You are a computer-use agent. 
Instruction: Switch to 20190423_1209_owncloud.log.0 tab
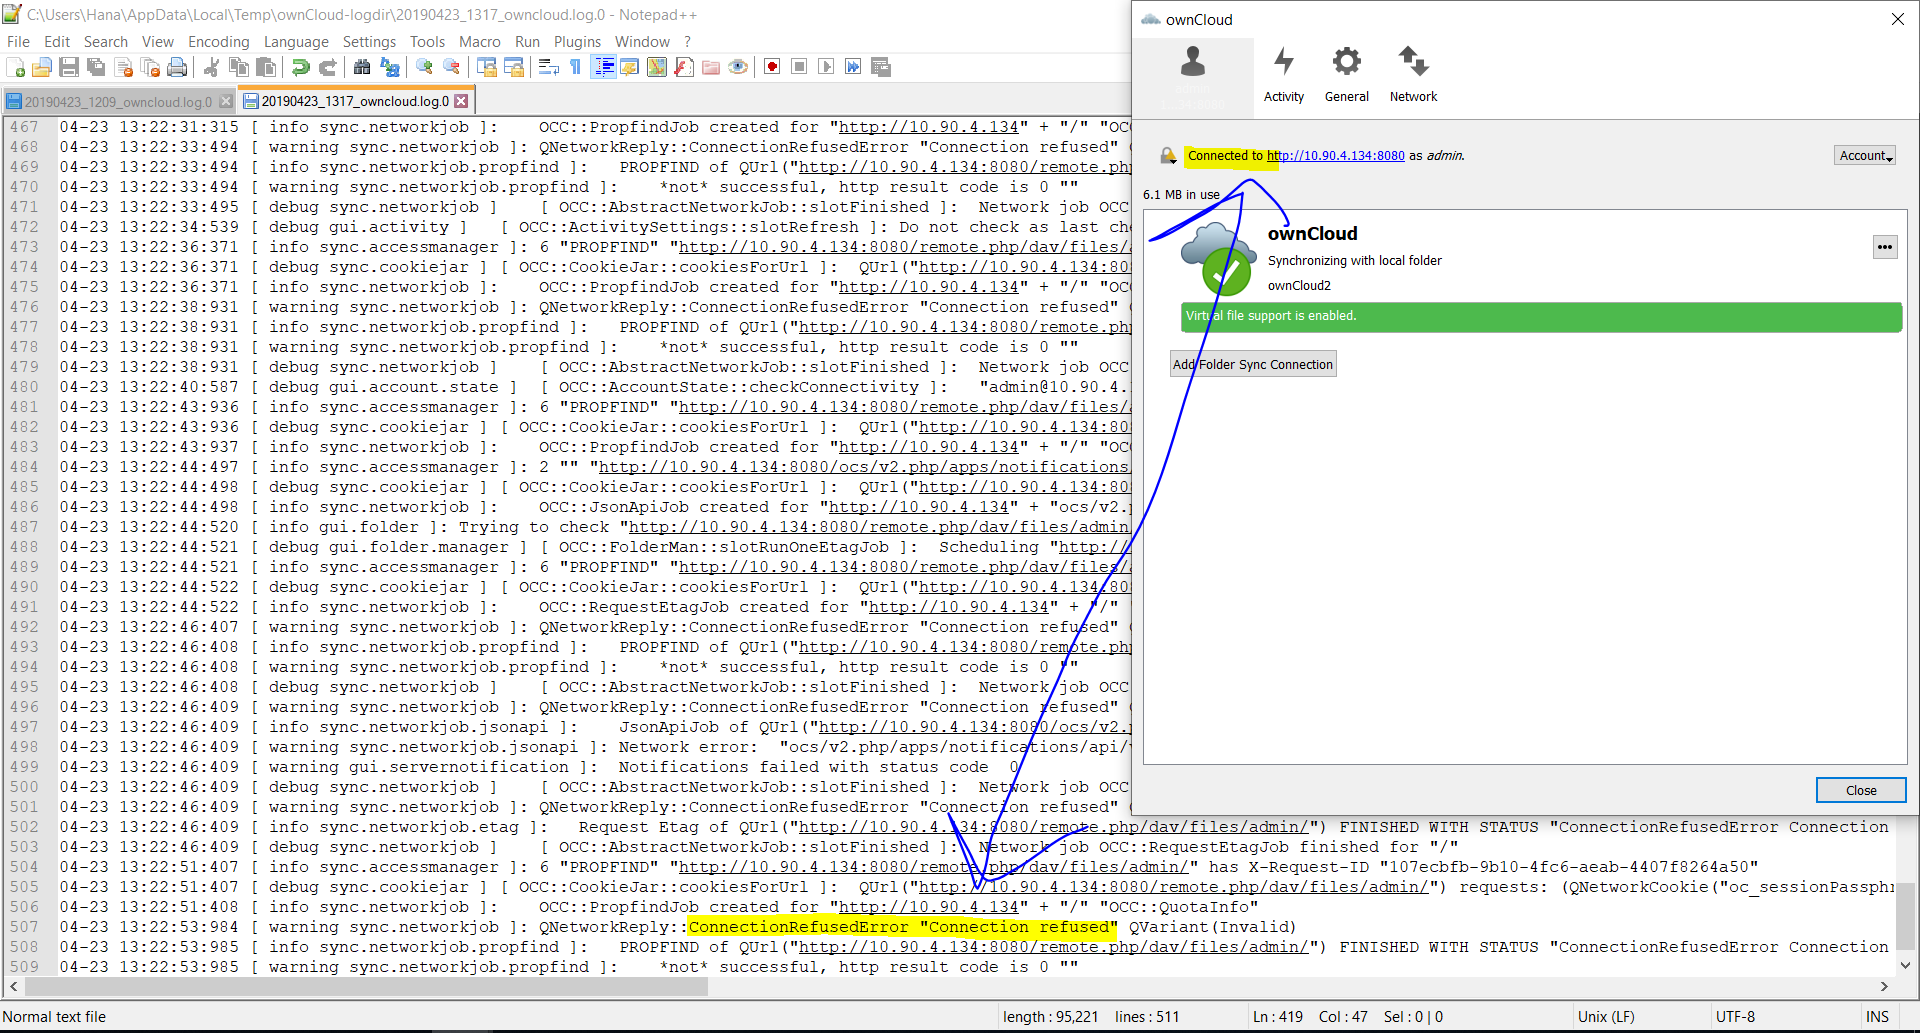pyautogui.click(x=117, y=102)
